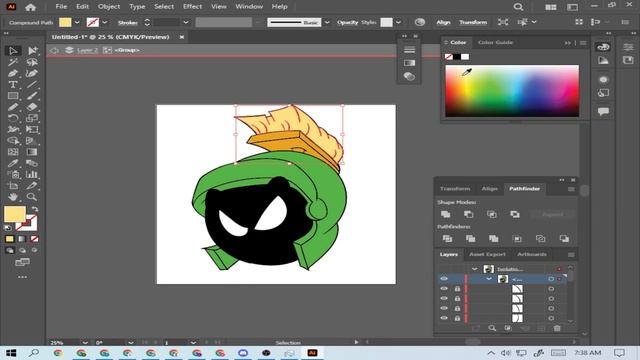Select the Line Segment tool
This screenshot has height=360, width=640.
tap(32, 84)
